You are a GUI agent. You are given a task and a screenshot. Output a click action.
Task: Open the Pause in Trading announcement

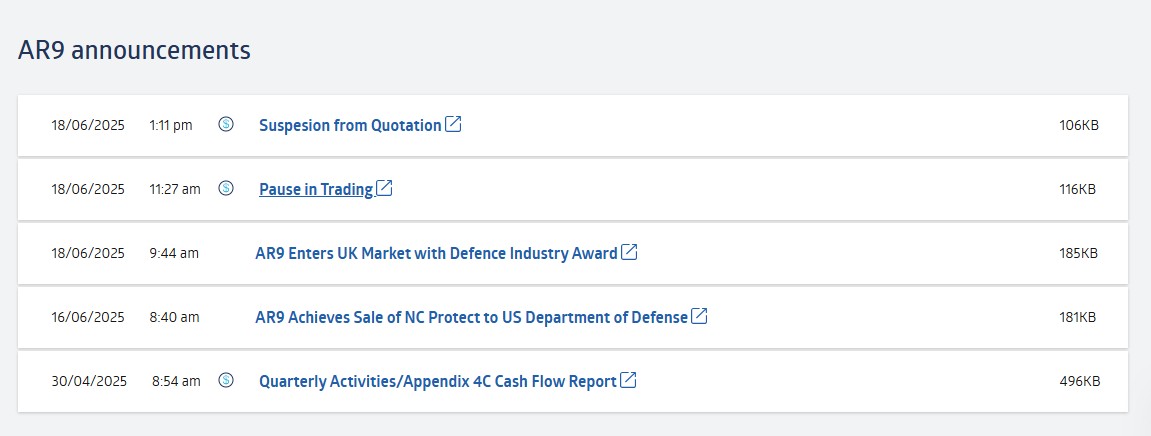(316, 189)
